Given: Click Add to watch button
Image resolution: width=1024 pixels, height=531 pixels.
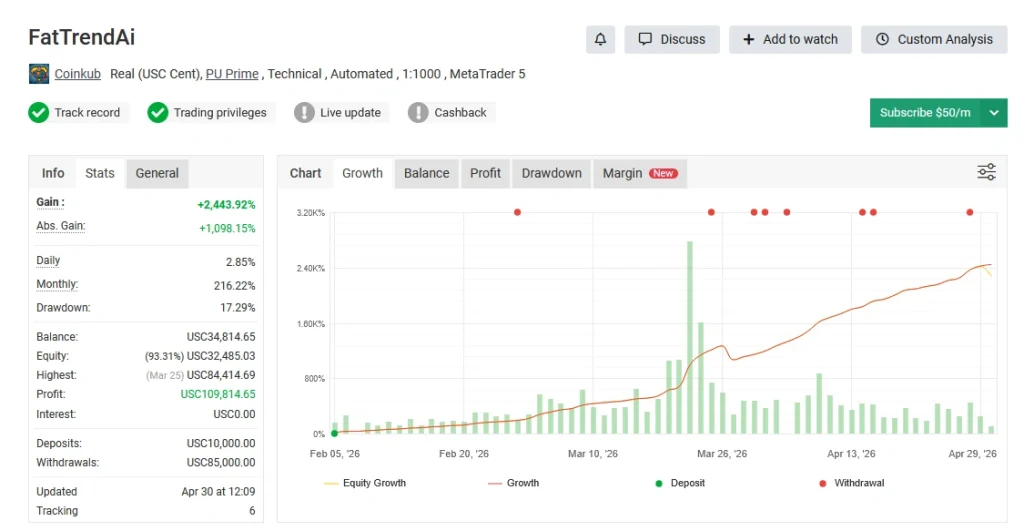Looking at the screenshot, I should tap(790, 39).
